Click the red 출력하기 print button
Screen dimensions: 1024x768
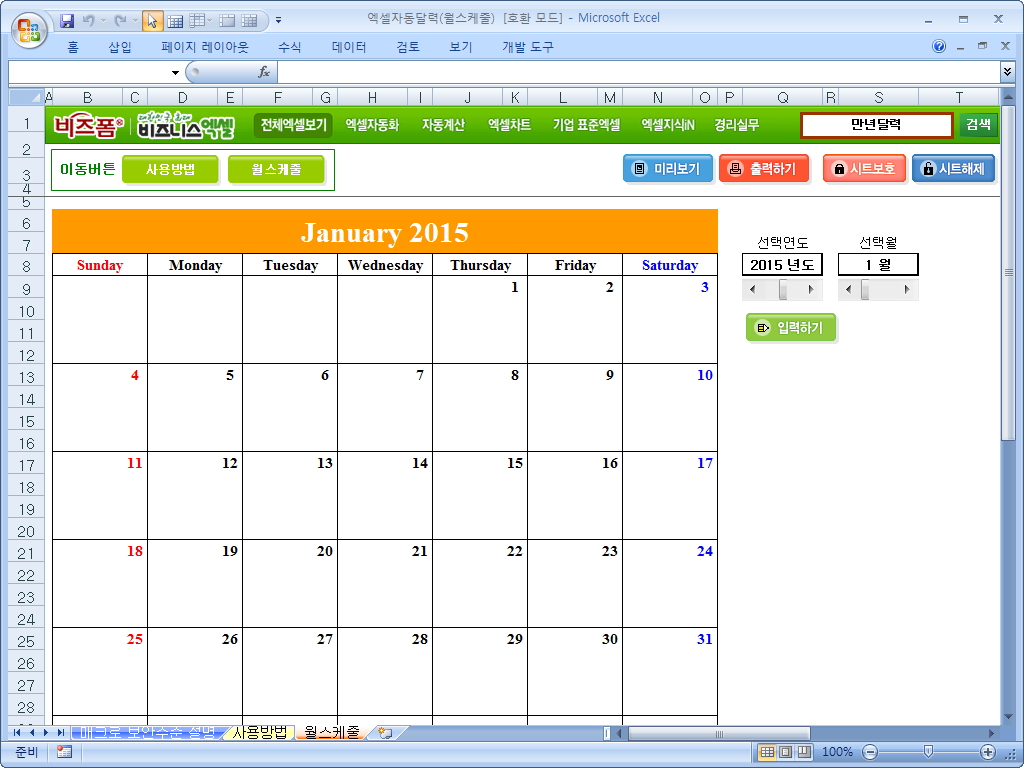pyautogui.click(x=763, y=168)
